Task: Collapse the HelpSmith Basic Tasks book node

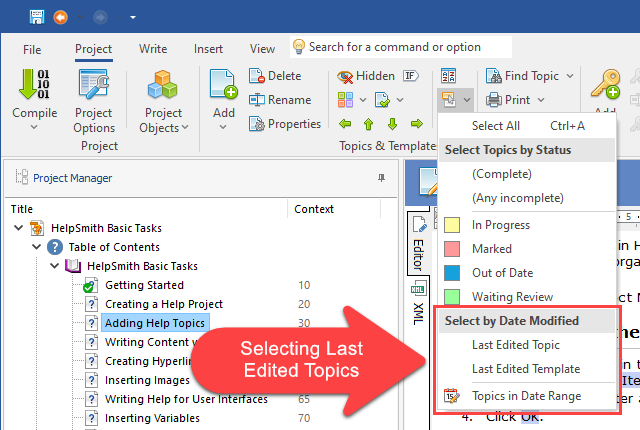Action: pyautogui.click(x=55, y=266)
